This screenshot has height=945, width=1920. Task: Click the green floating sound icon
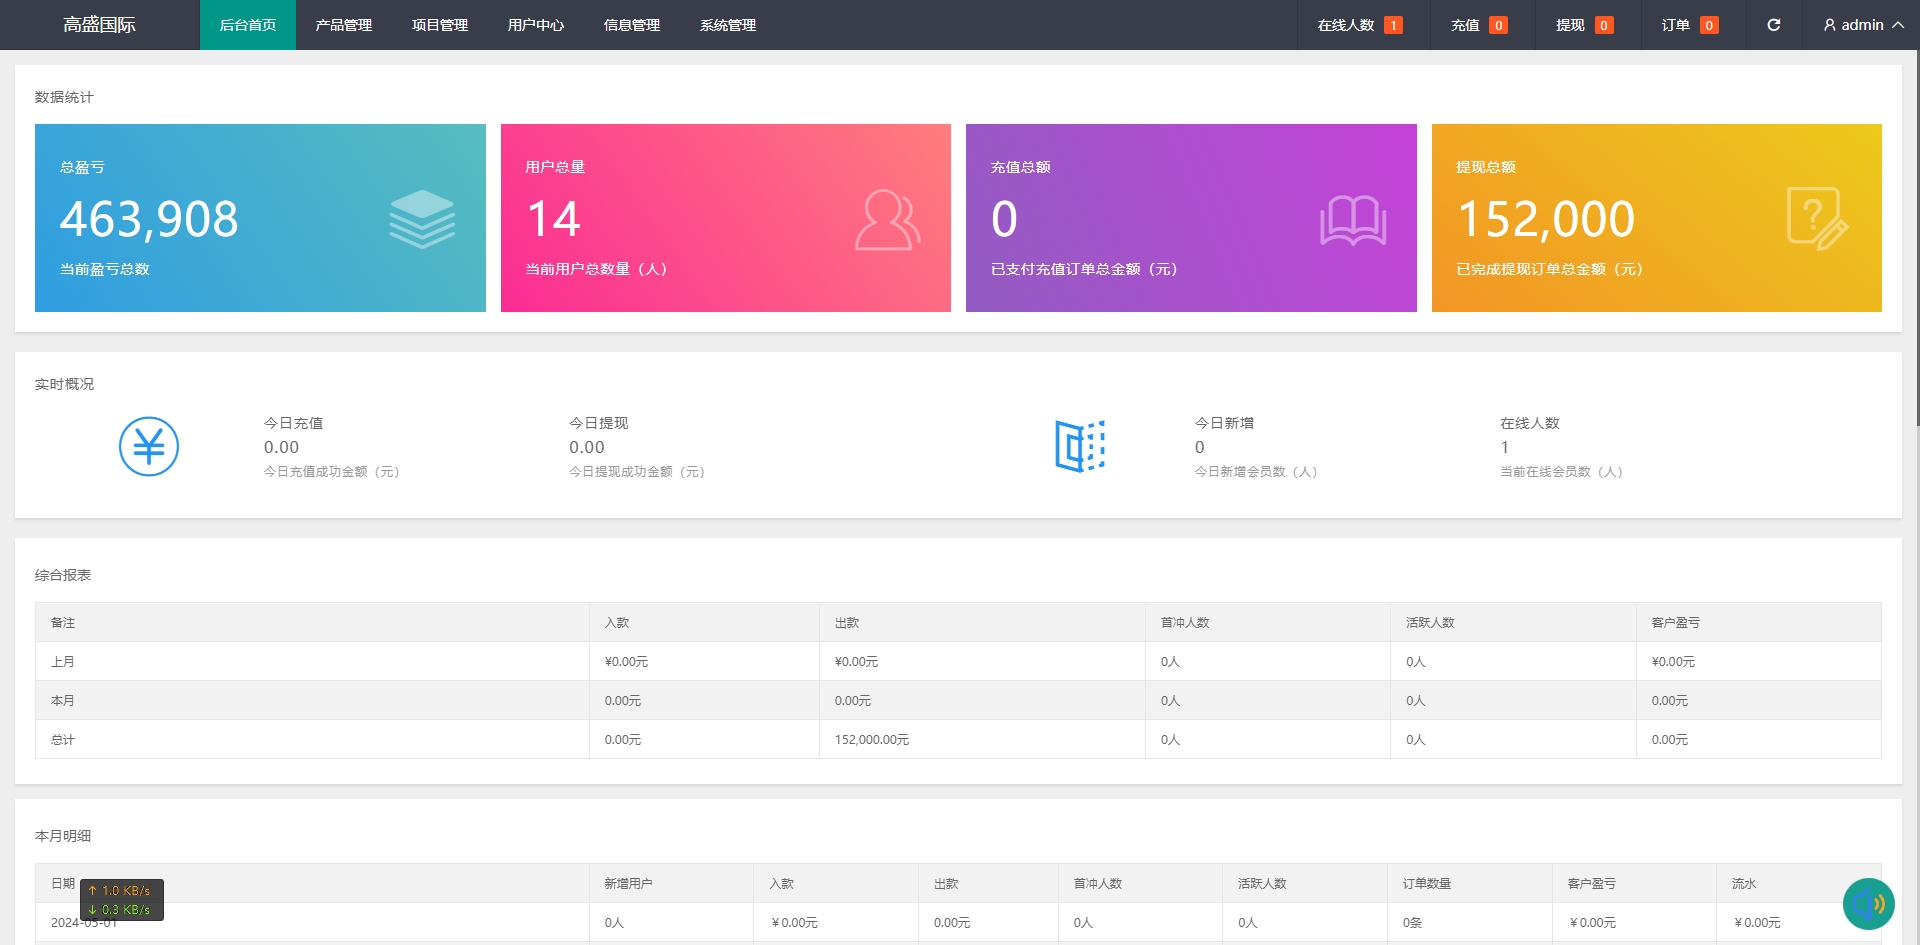tap(1868, 904)
